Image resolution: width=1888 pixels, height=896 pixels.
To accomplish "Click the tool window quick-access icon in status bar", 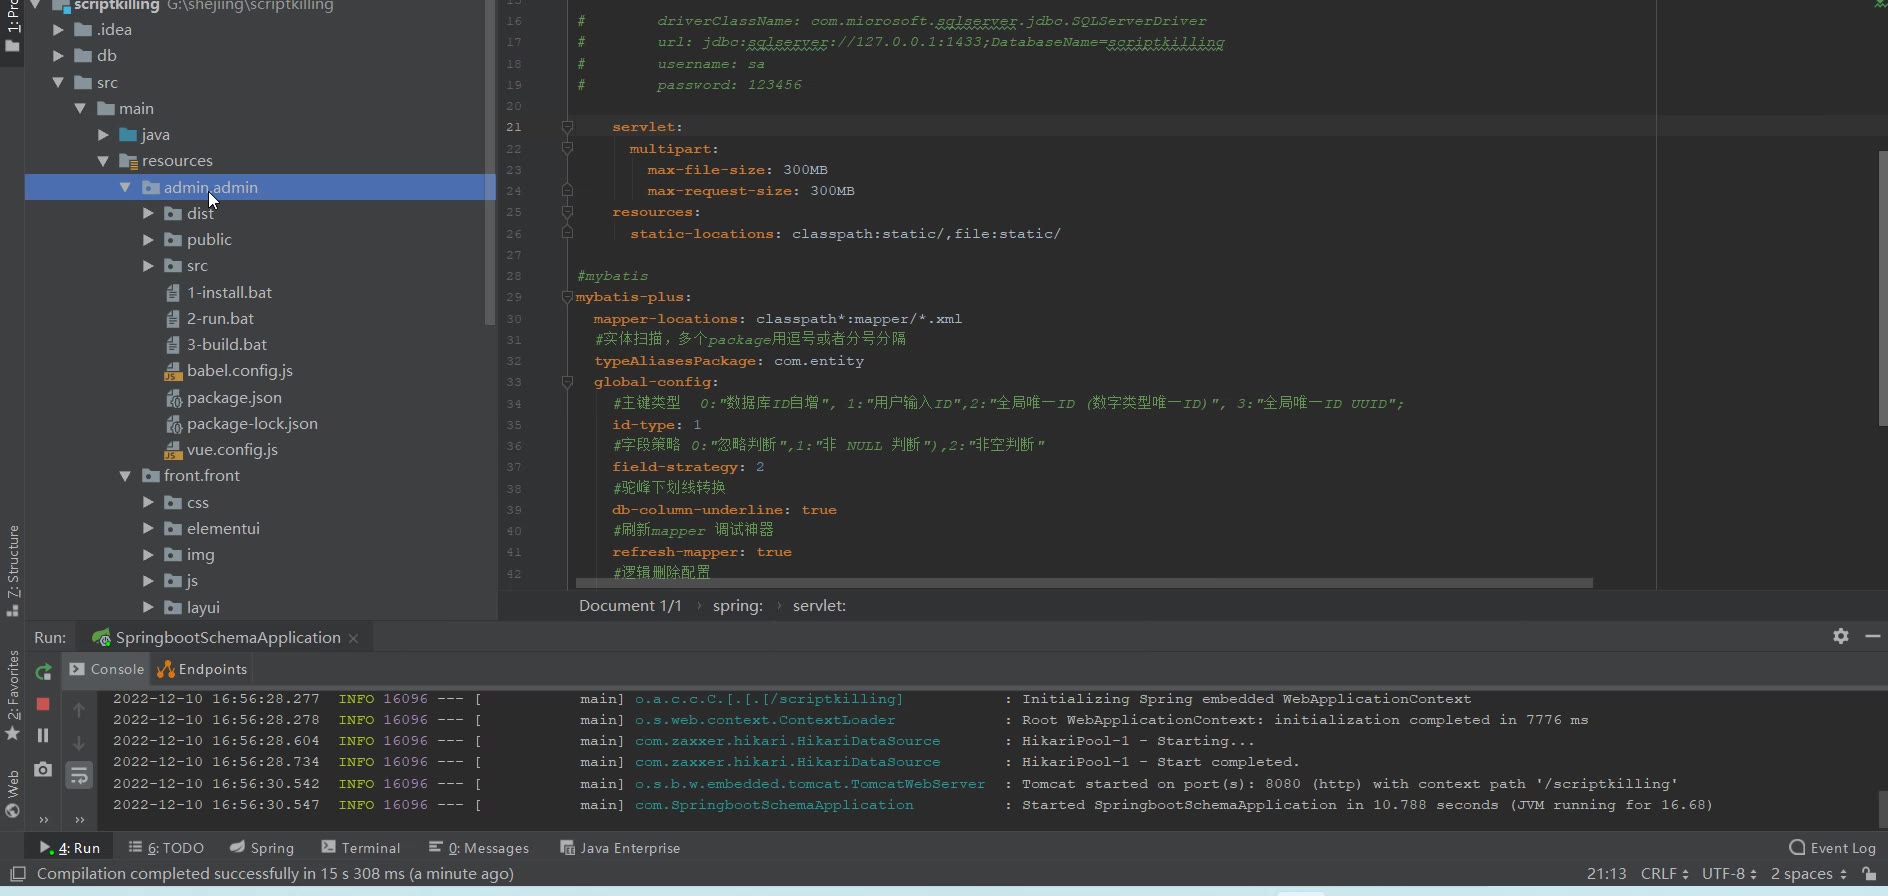I will (x=17, y=874).
